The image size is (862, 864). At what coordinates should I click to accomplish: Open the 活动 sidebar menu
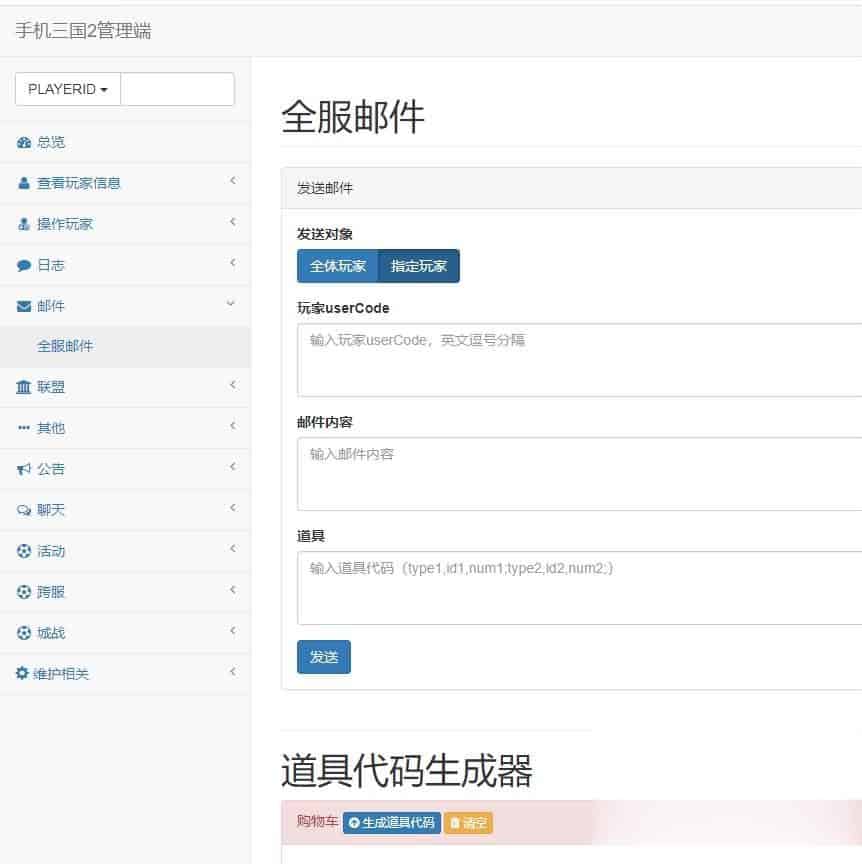click(x=125, y=551)
